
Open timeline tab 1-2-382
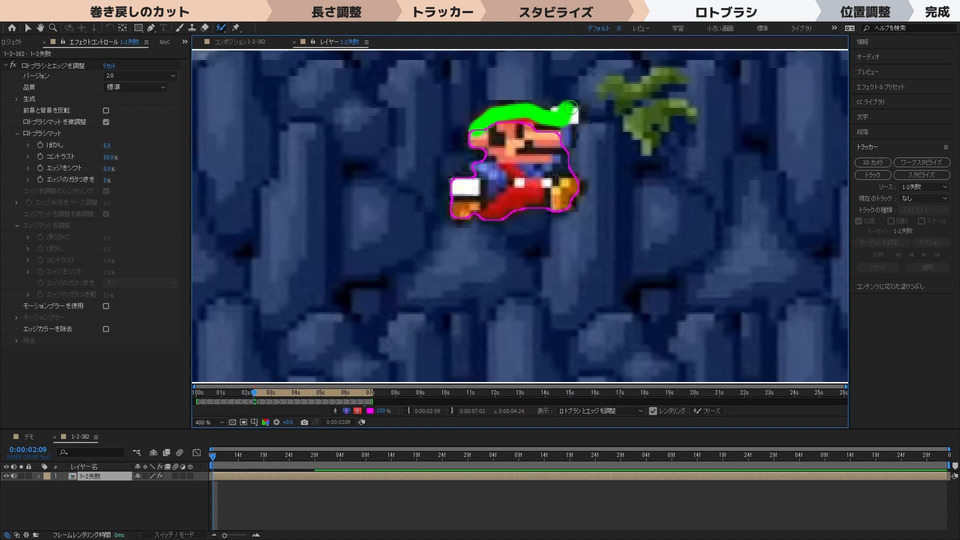(80, 437)
